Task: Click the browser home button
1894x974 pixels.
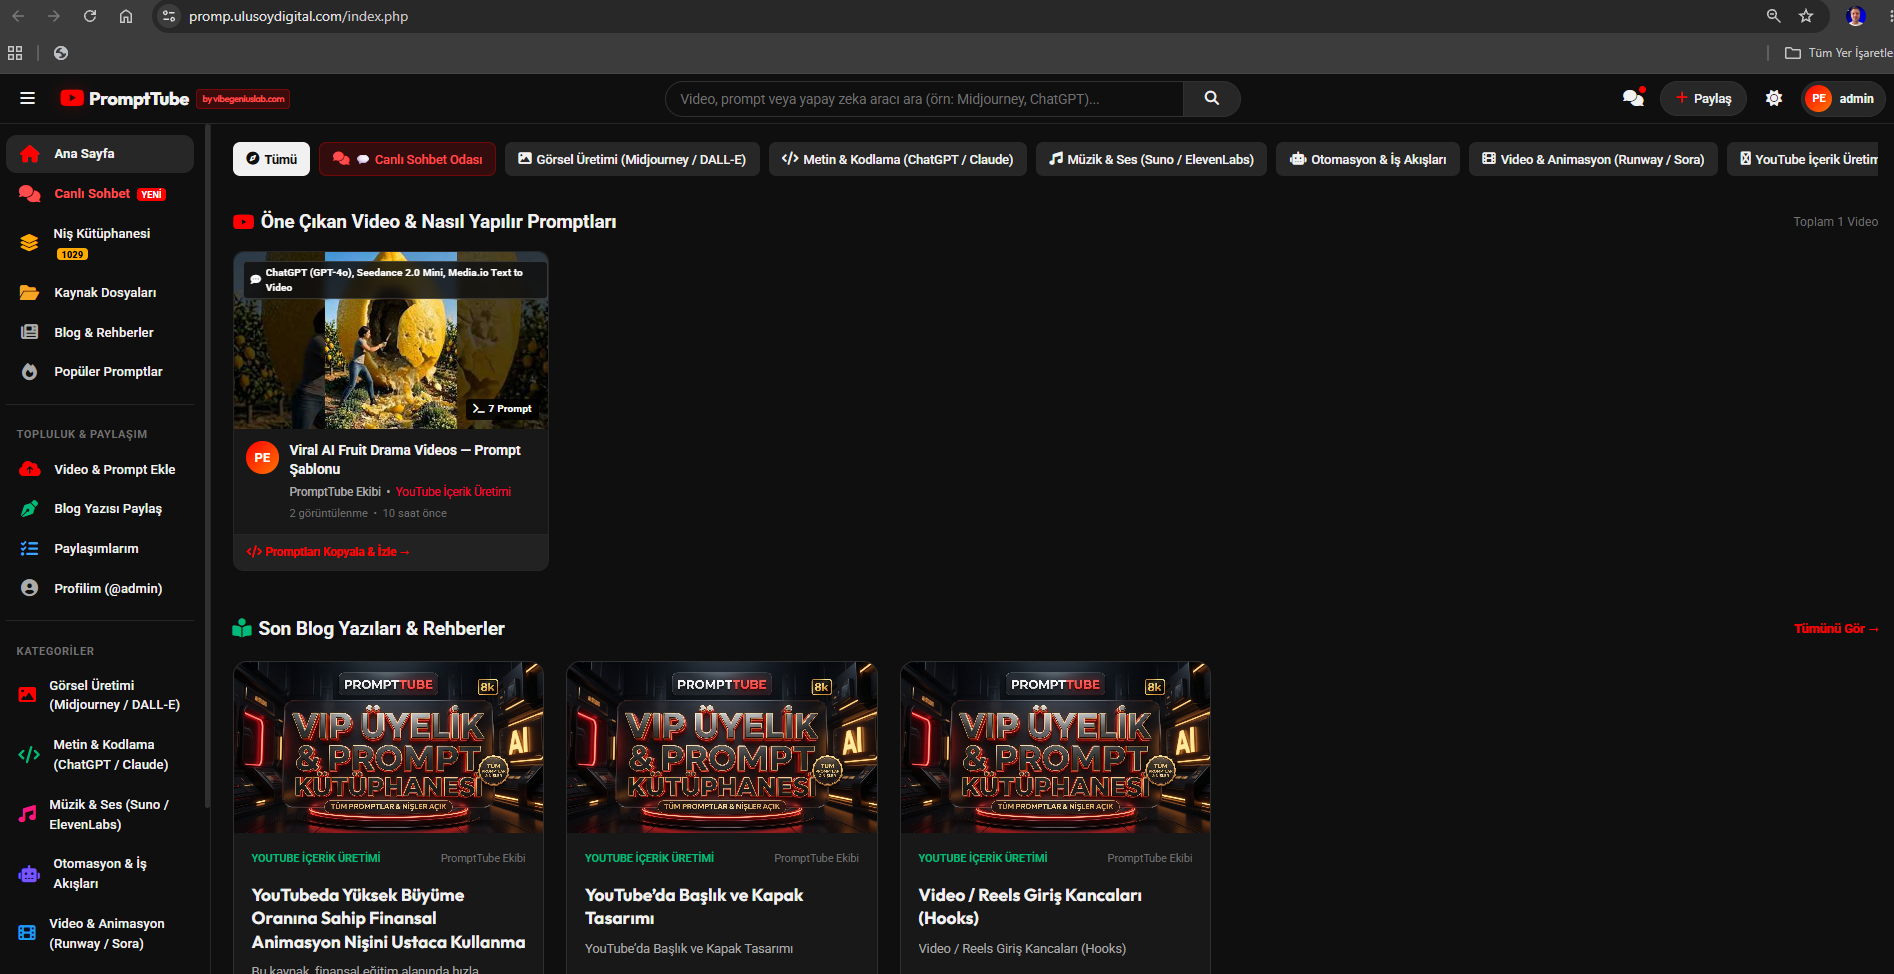Action: pos(126,16)
